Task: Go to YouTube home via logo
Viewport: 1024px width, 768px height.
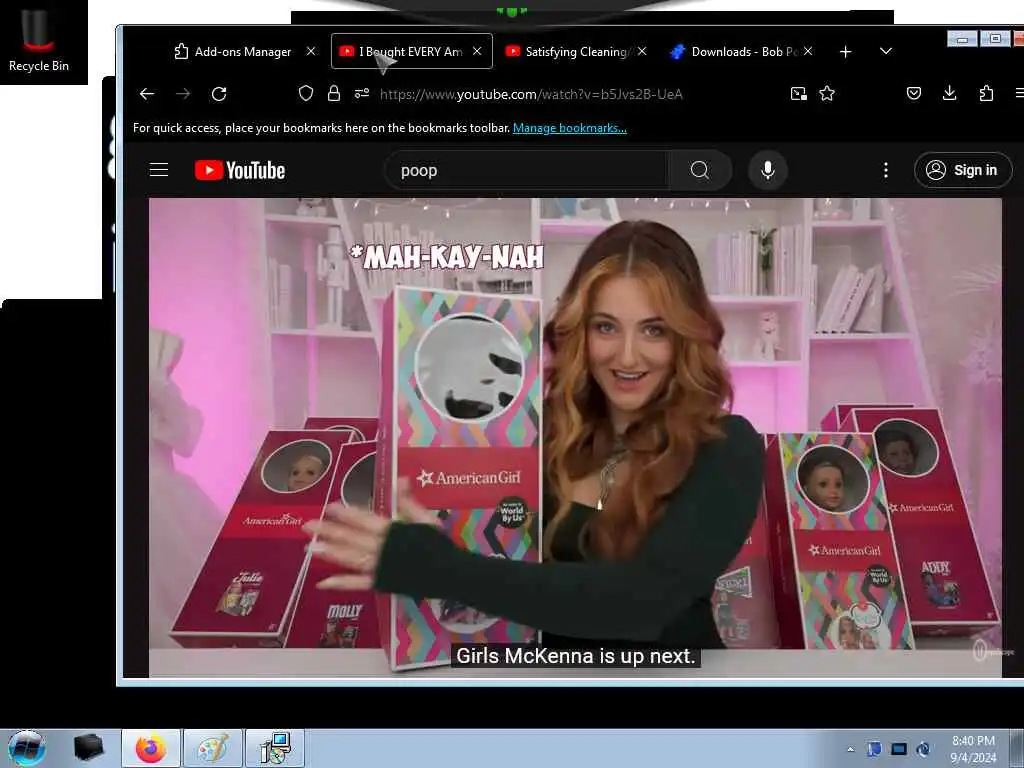Action: (240, 170)
